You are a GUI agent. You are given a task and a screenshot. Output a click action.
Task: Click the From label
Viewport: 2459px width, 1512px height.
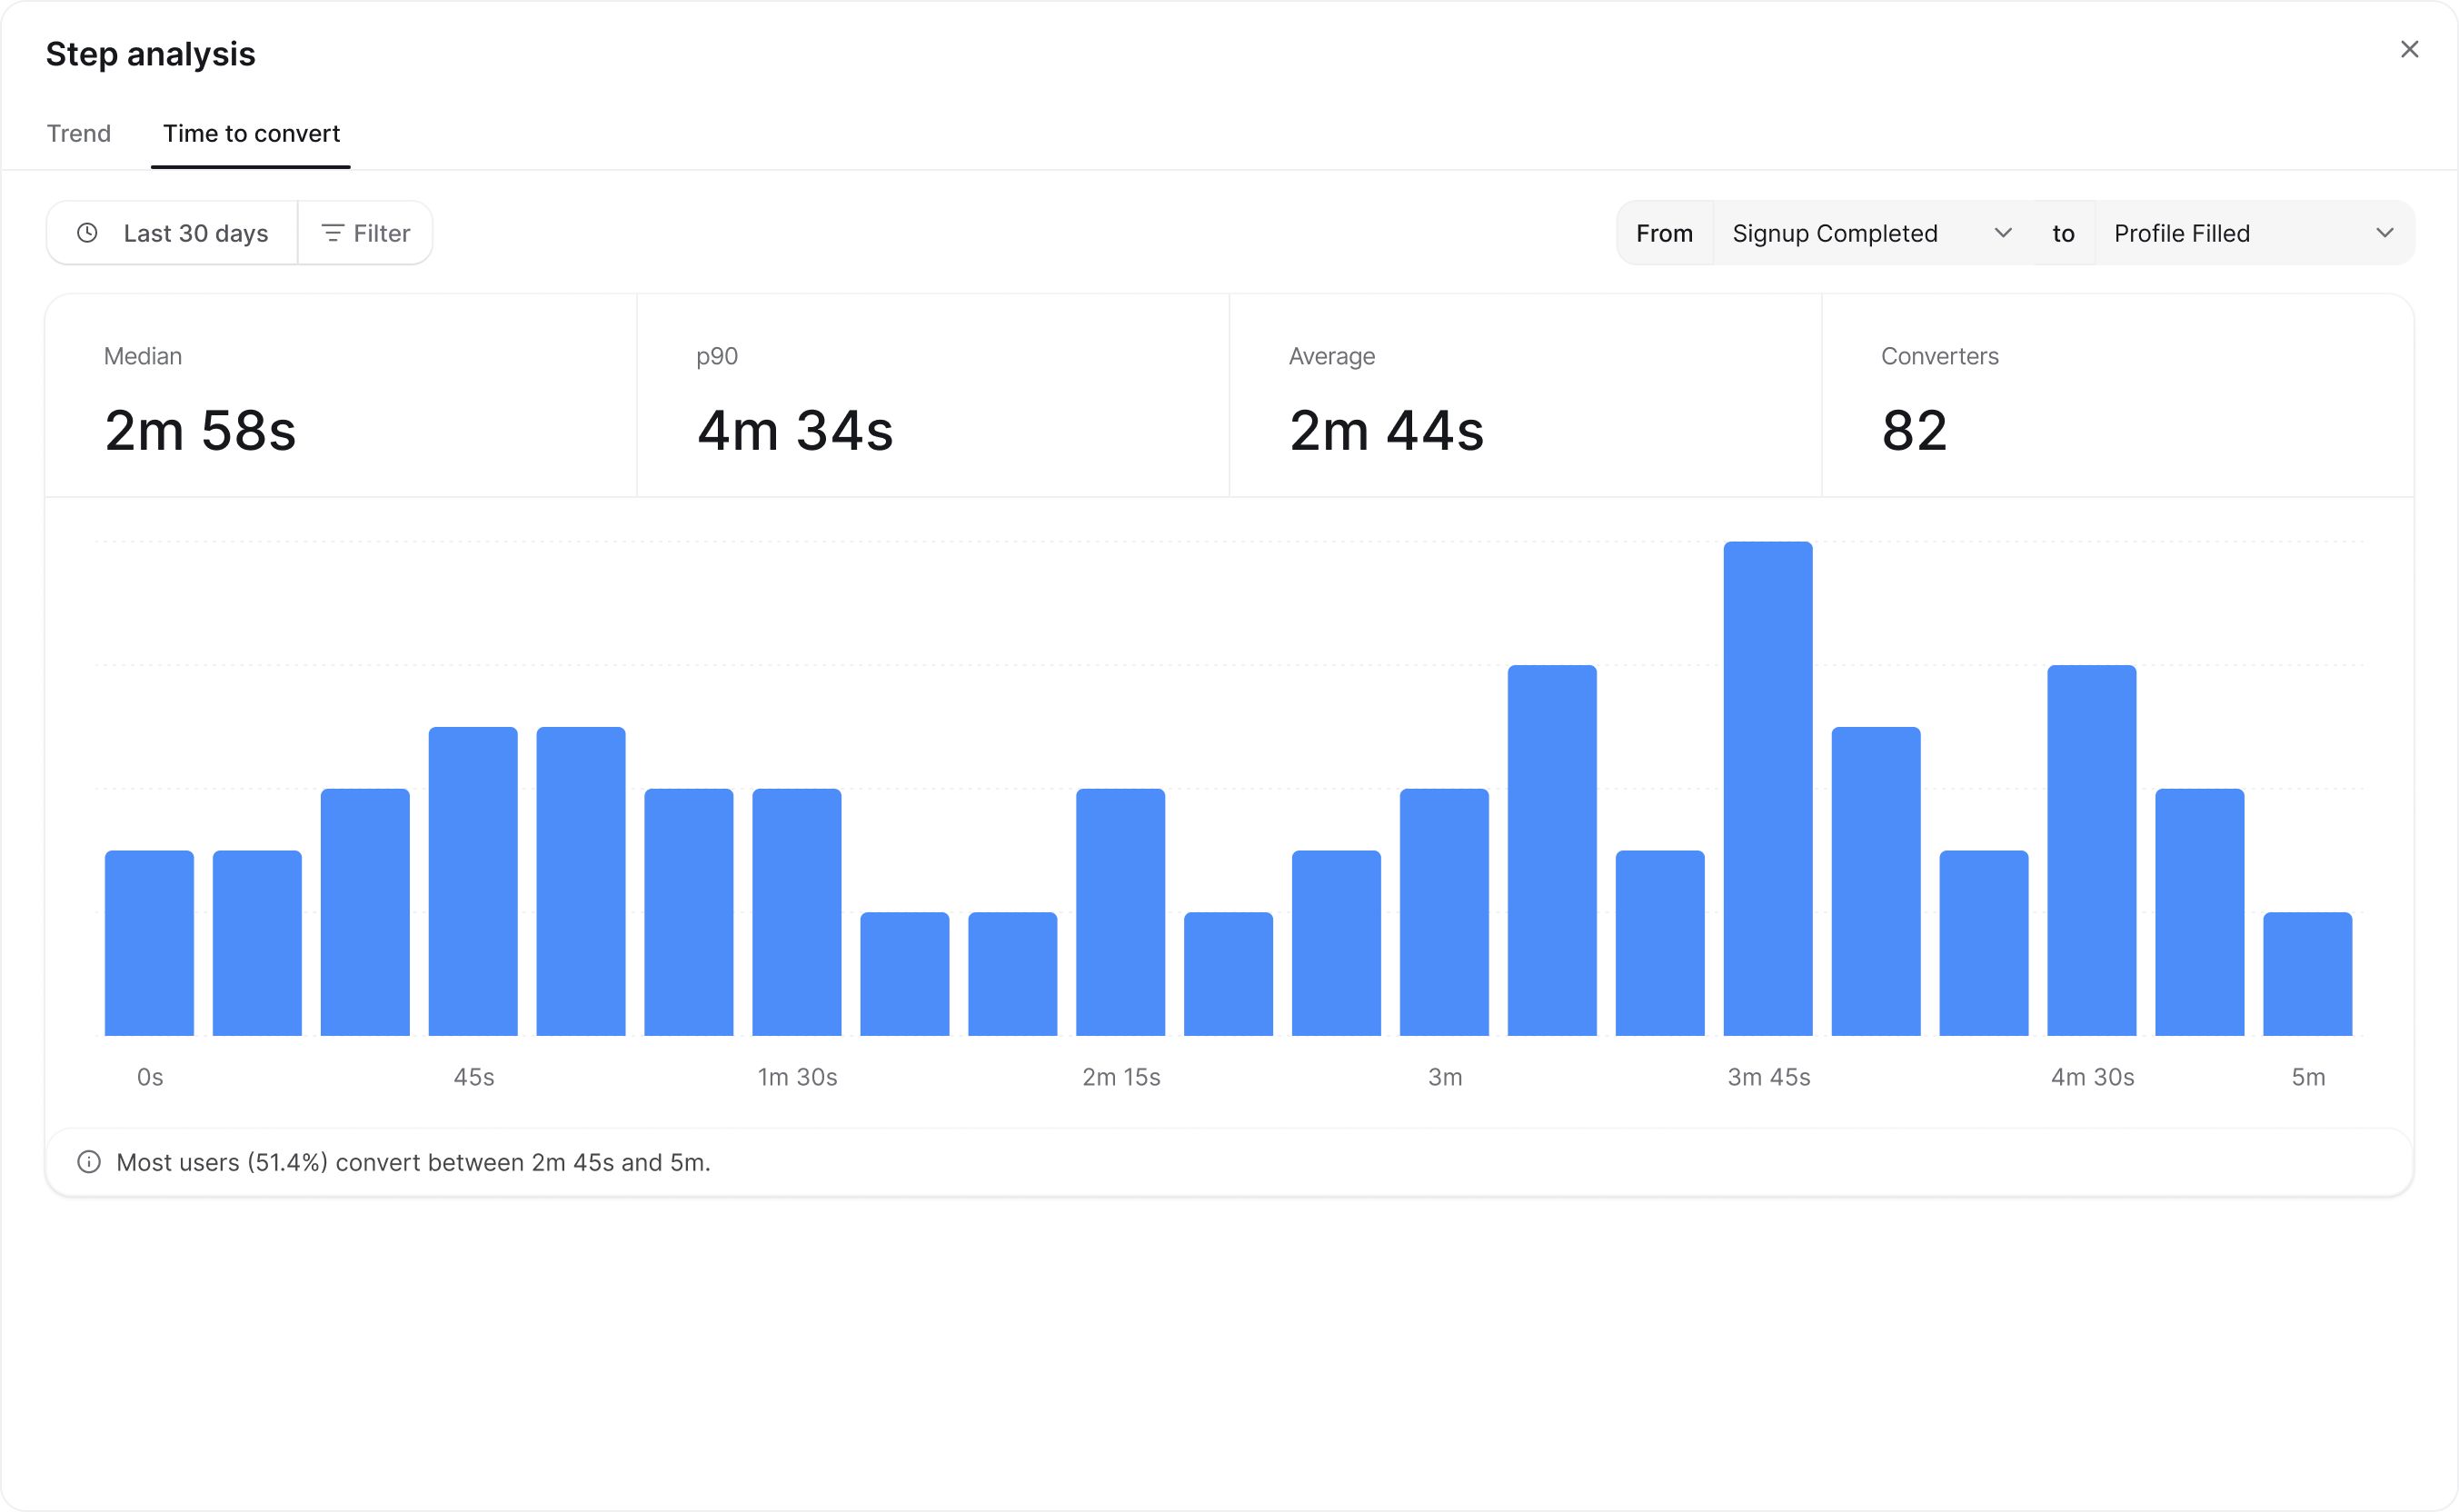pos(1664,233)
